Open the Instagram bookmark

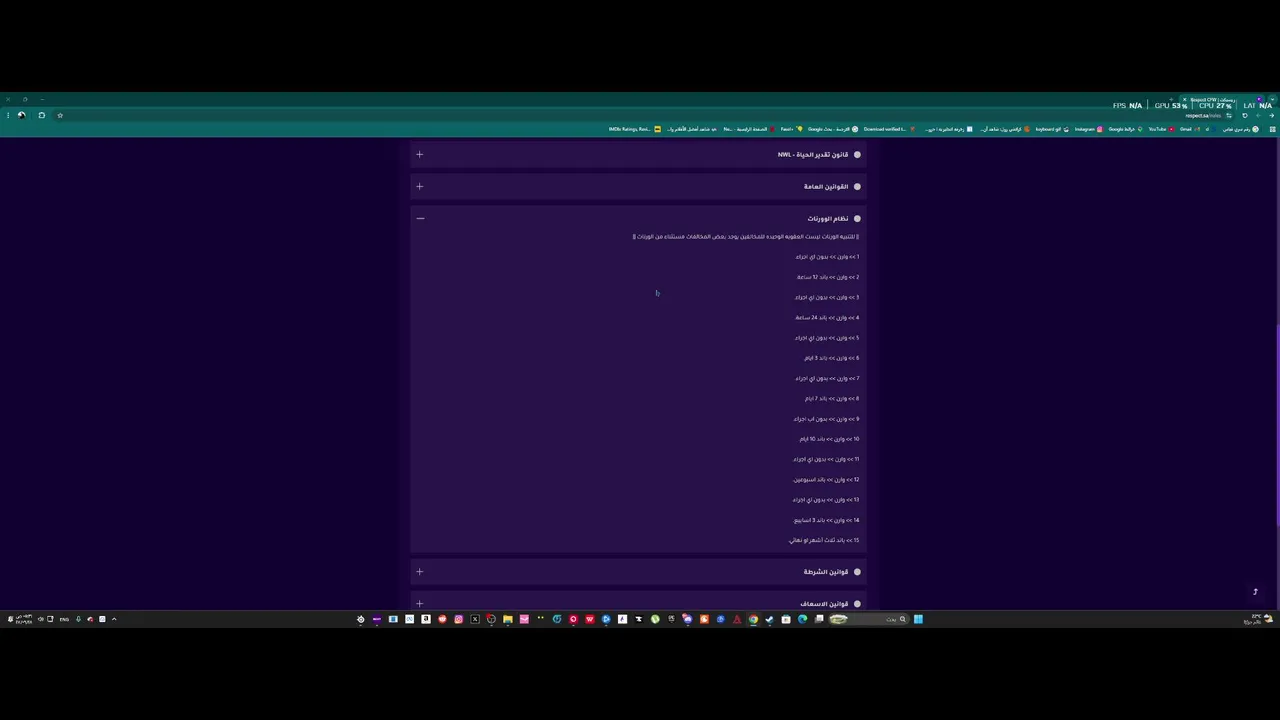click(1088, 129)
